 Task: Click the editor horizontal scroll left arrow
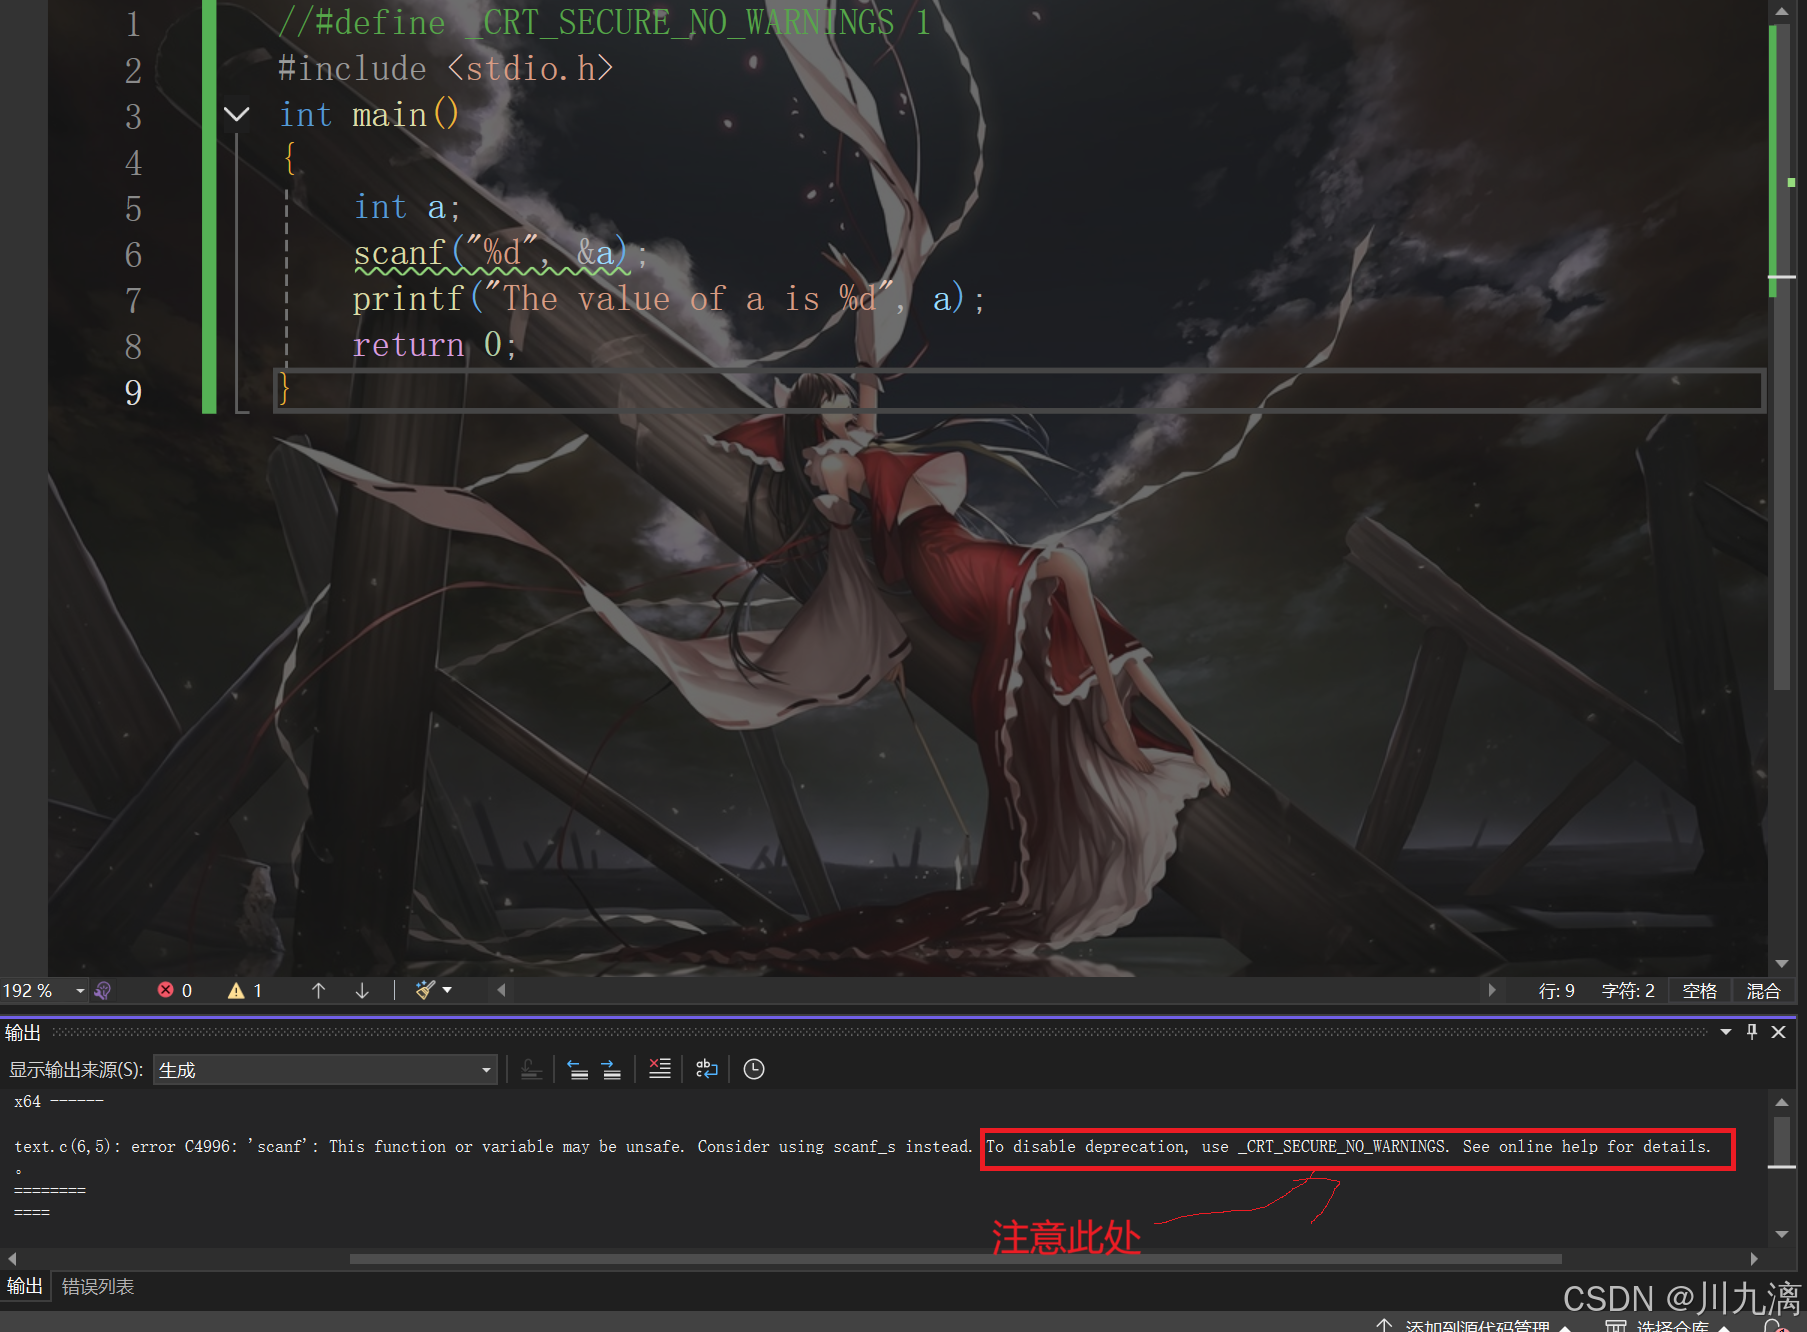[x=501, y=990]
